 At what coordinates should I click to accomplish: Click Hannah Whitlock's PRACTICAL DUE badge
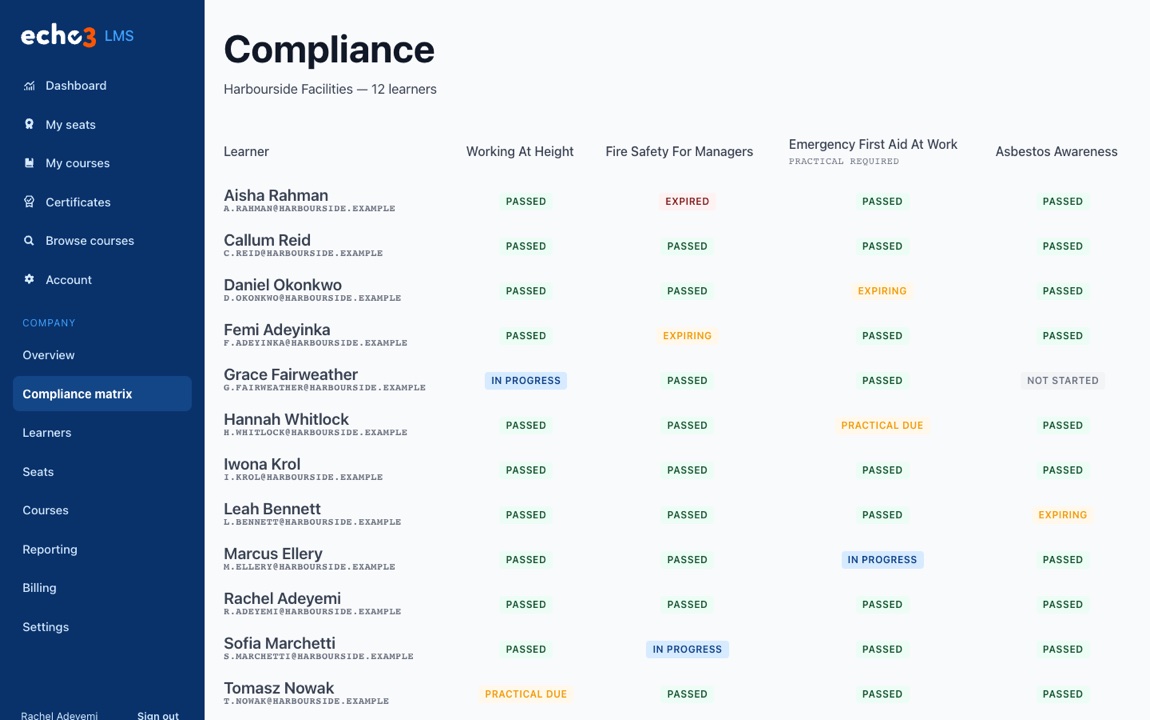882,425
